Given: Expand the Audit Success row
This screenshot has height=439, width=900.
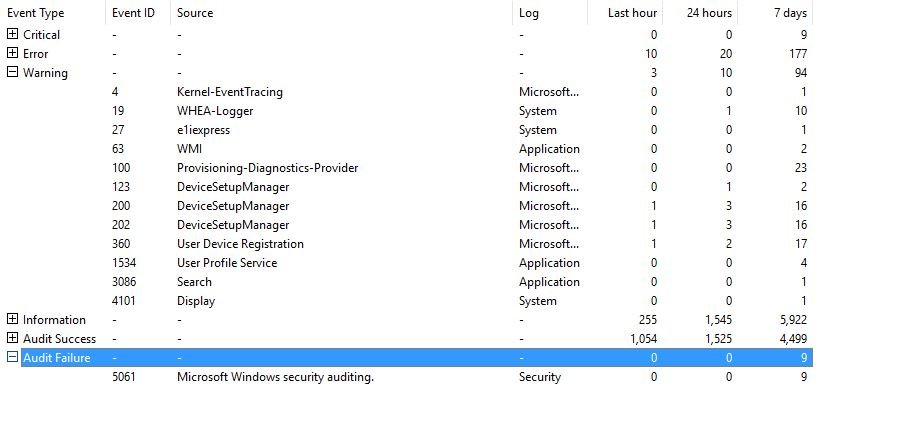Looking at the screenshot, I should coord(12,338).
